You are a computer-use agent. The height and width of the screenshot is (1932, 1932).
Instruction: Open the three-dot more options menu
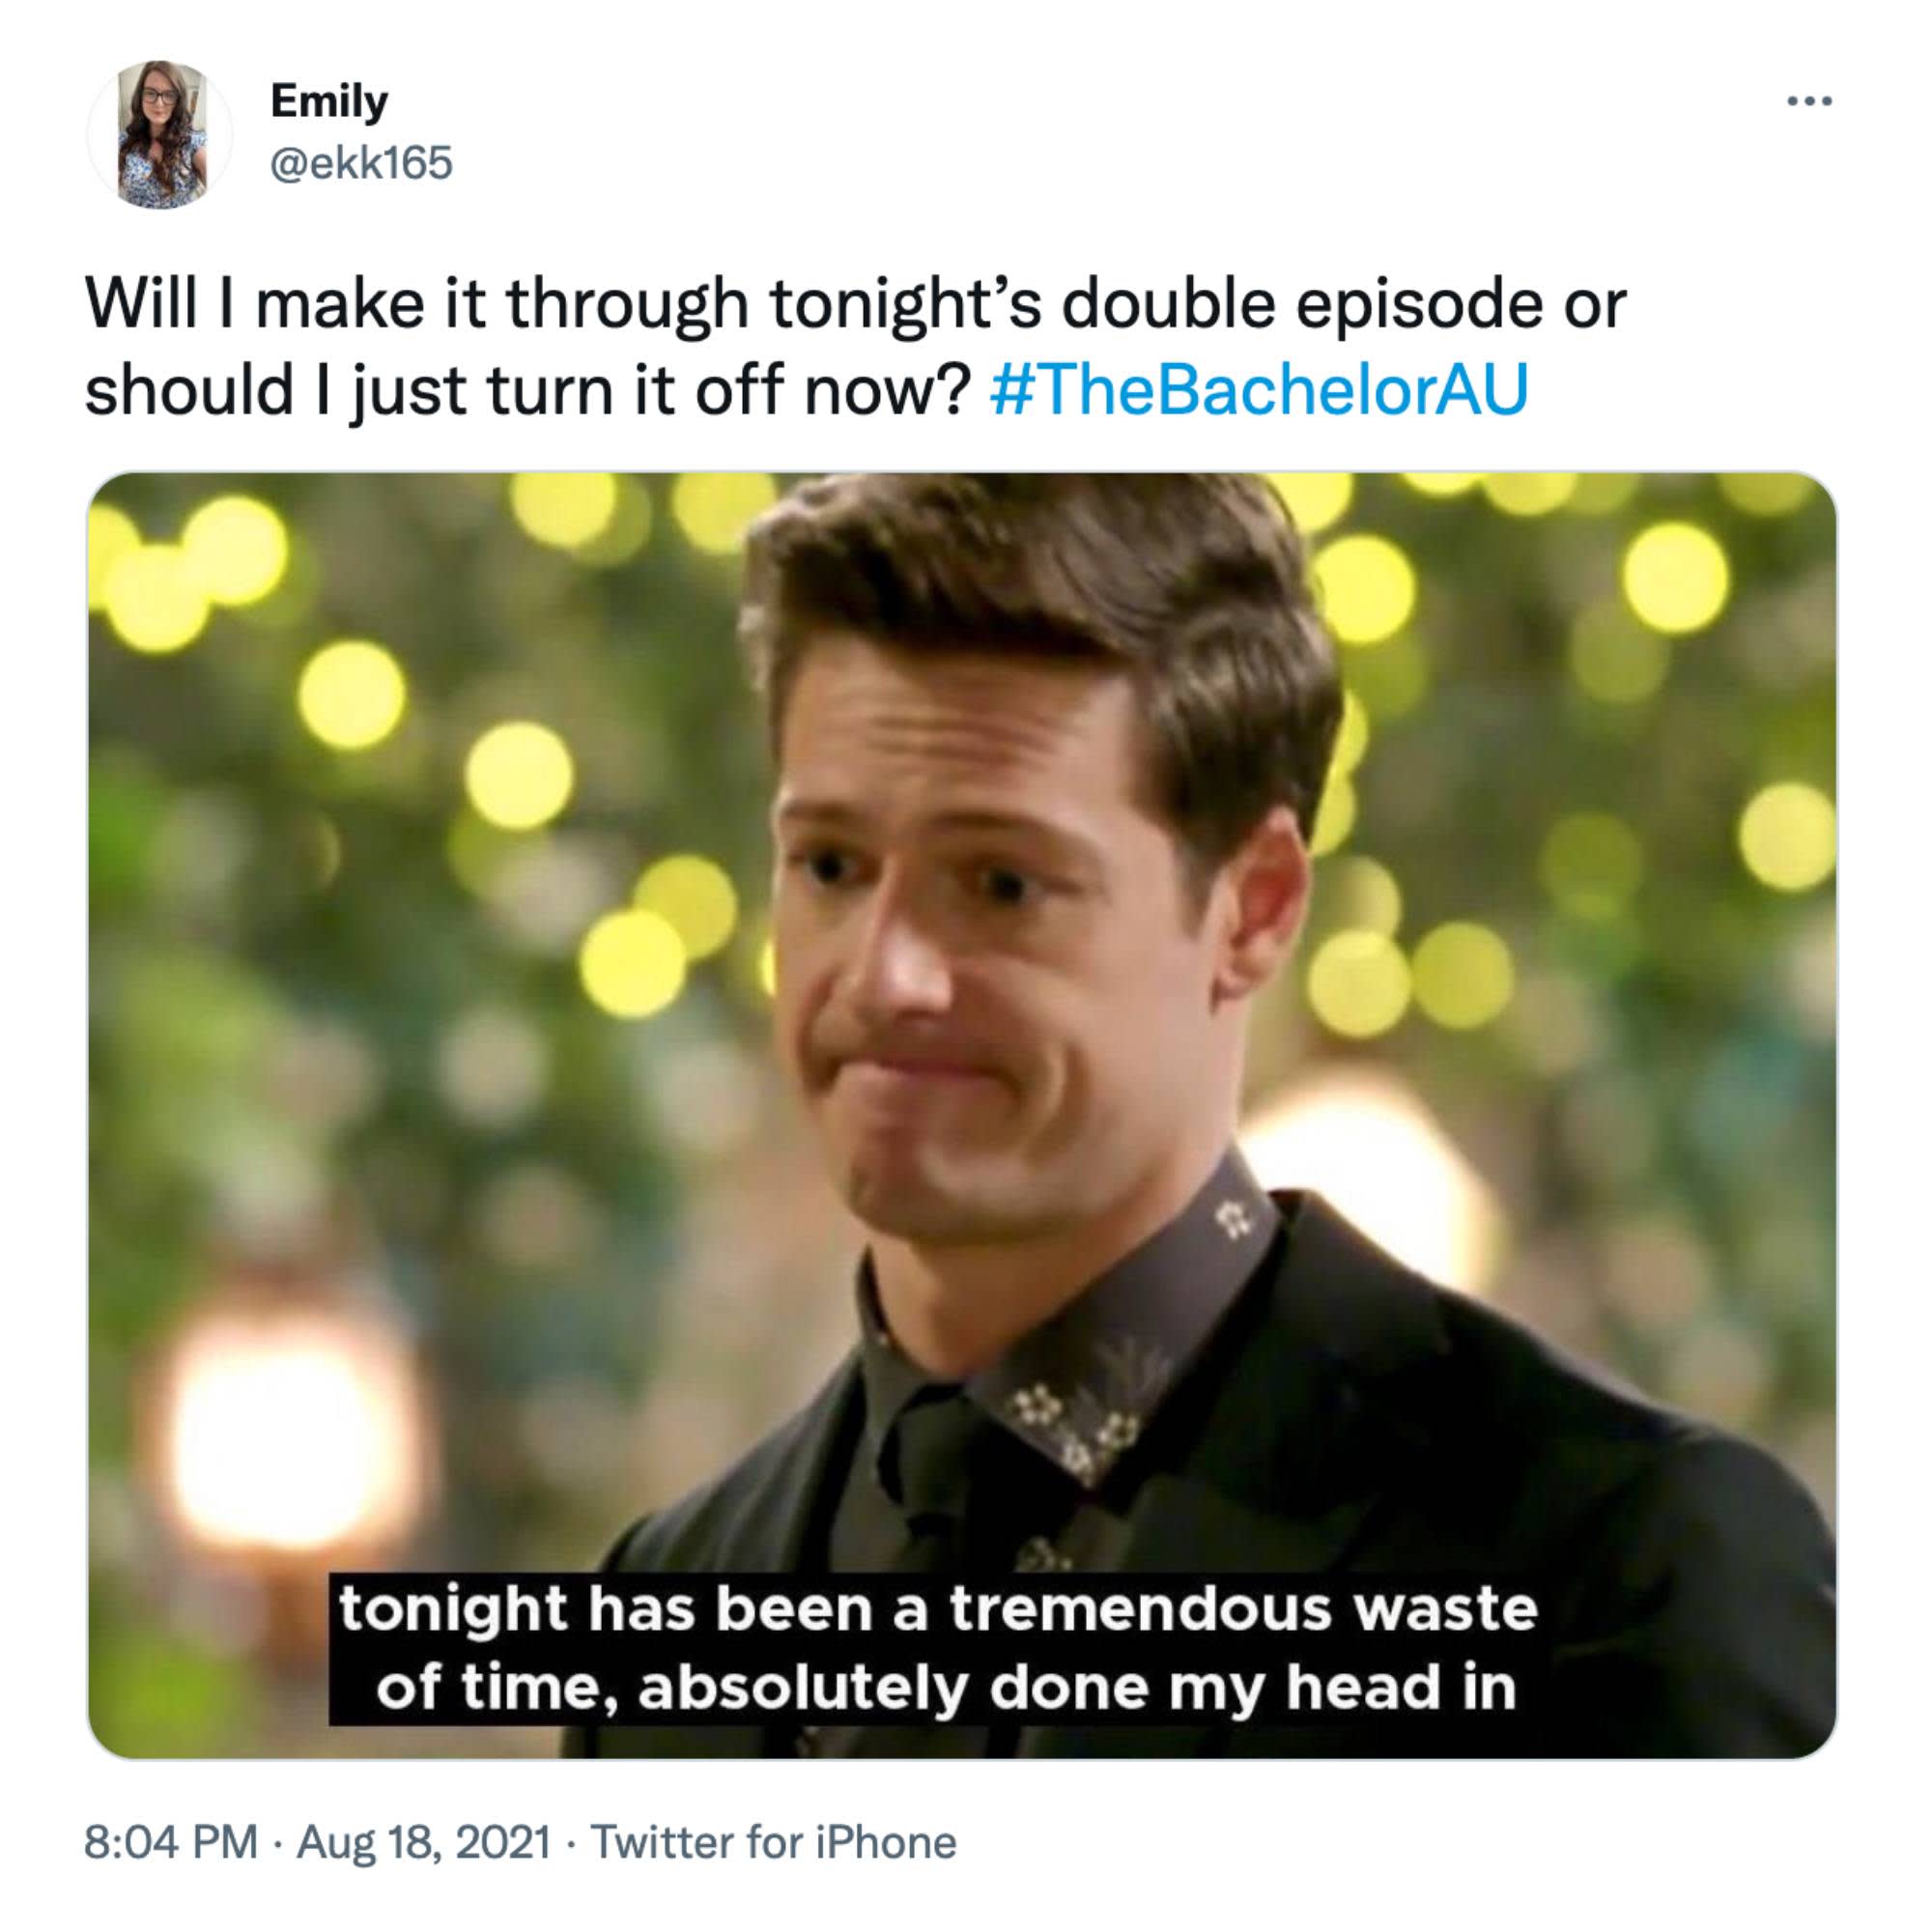(x=1810, y=101)
